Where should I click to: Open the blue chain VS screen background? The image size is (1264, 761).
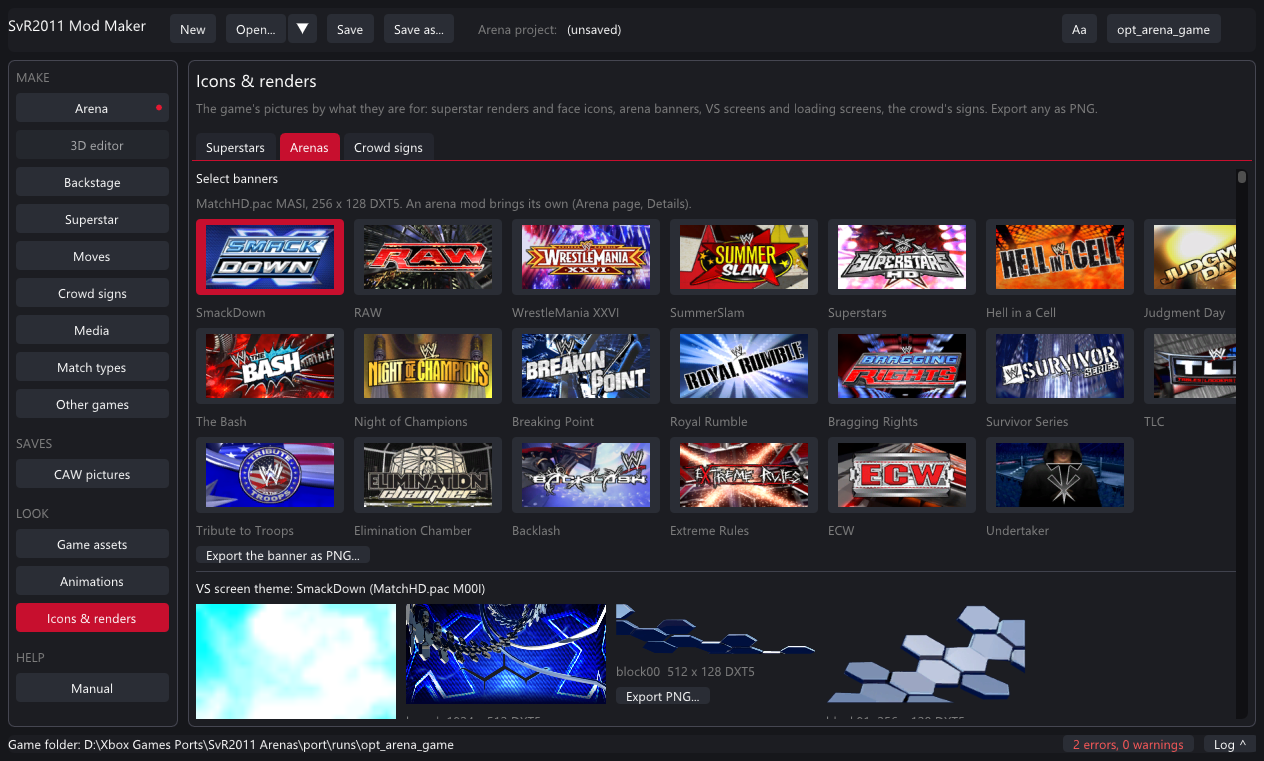pyautogui.click(x=506, y=654)
